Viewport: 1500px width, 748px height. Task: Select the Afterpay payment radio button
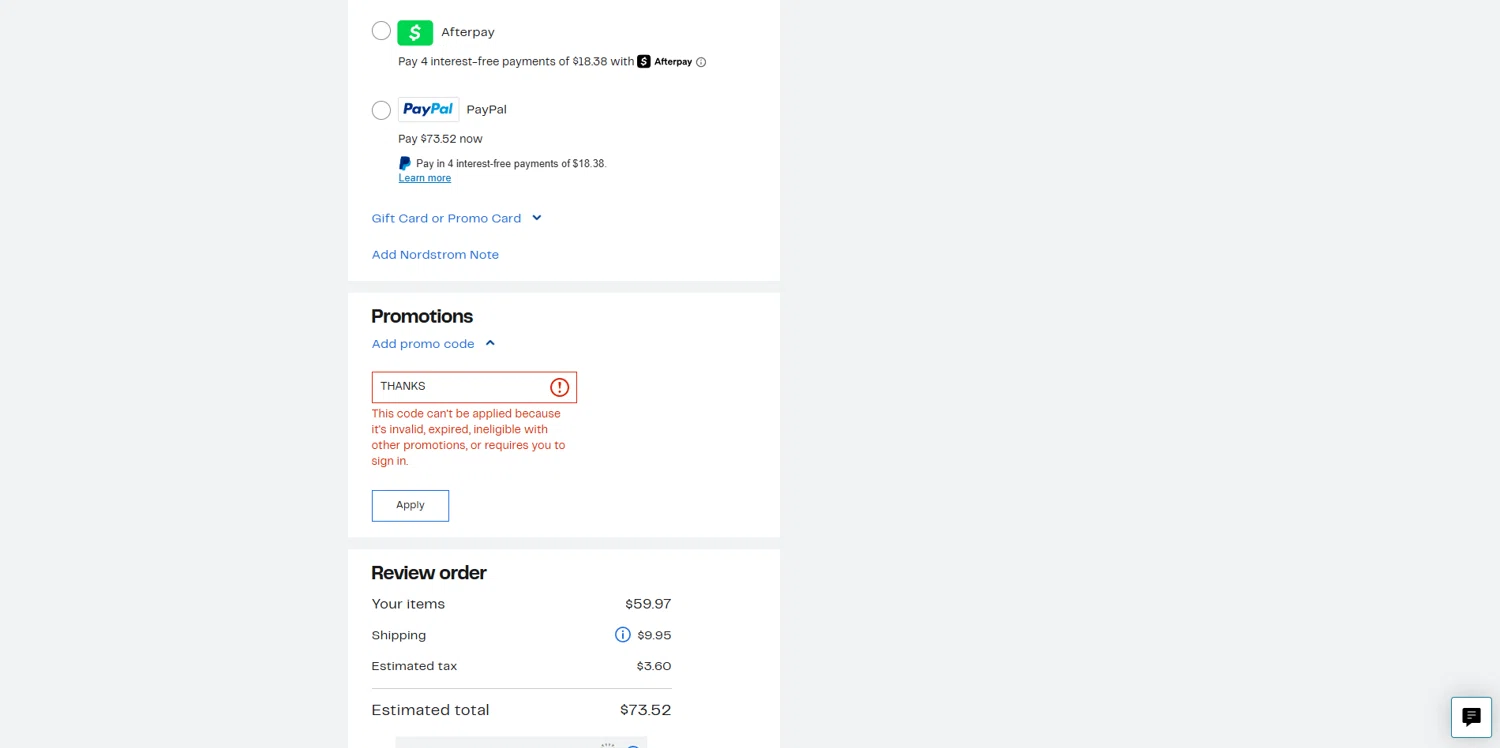(x=381, y=31)
